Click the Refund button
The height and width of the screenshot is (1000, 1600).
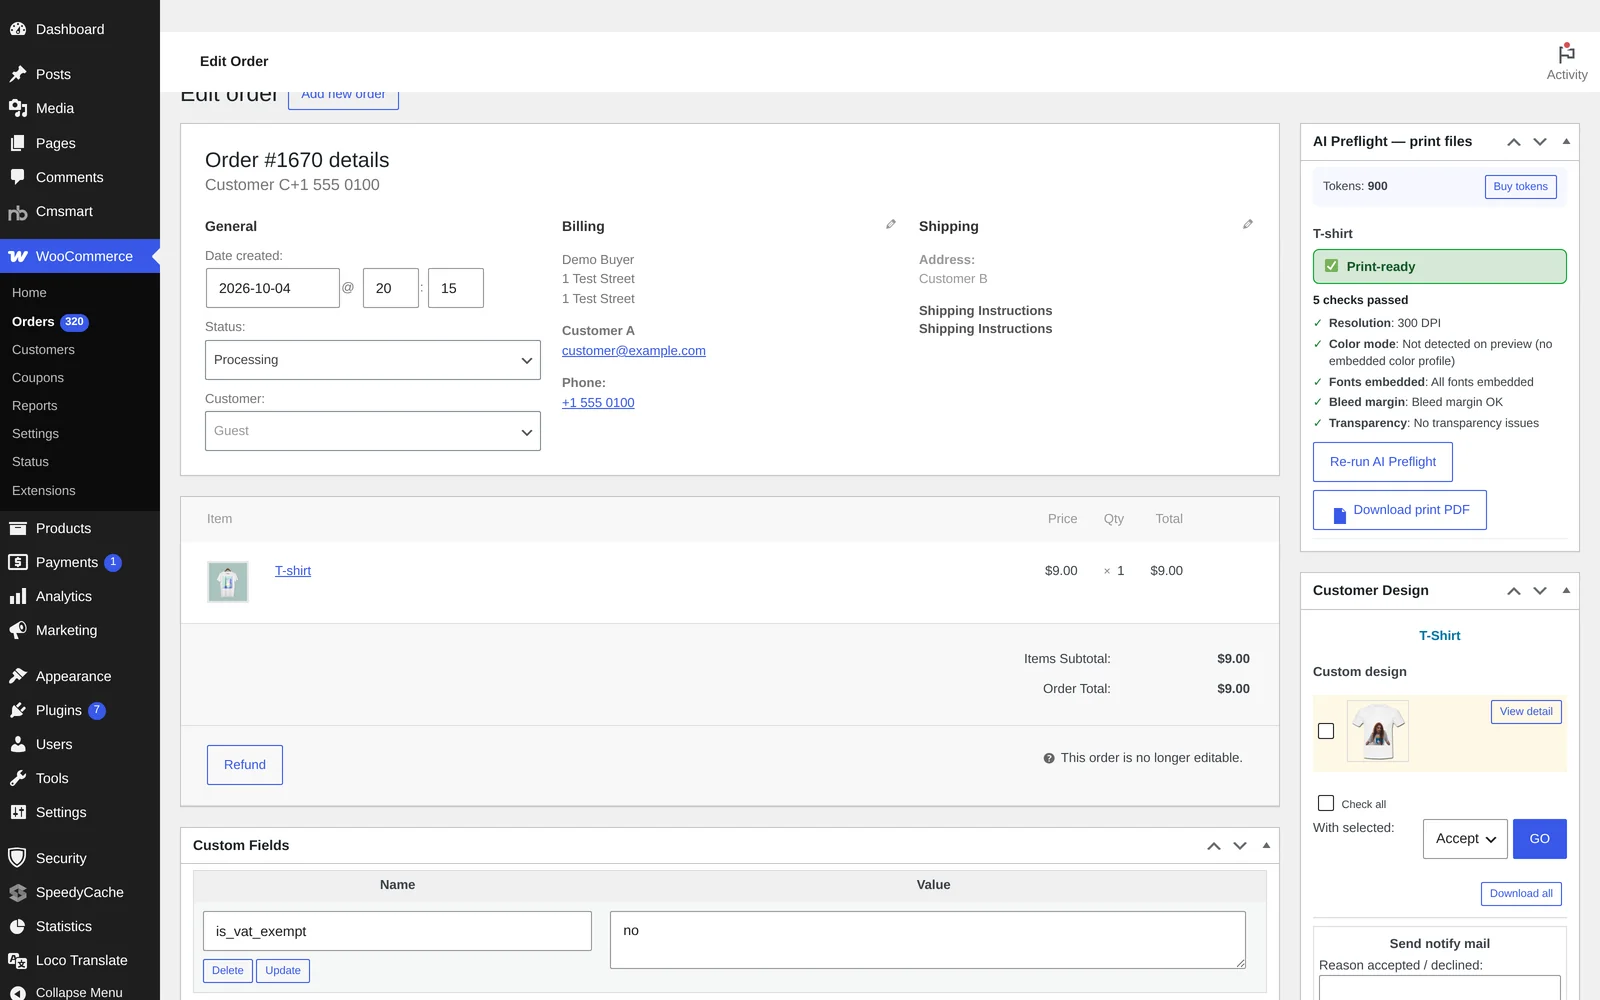[x=245, y=765]
